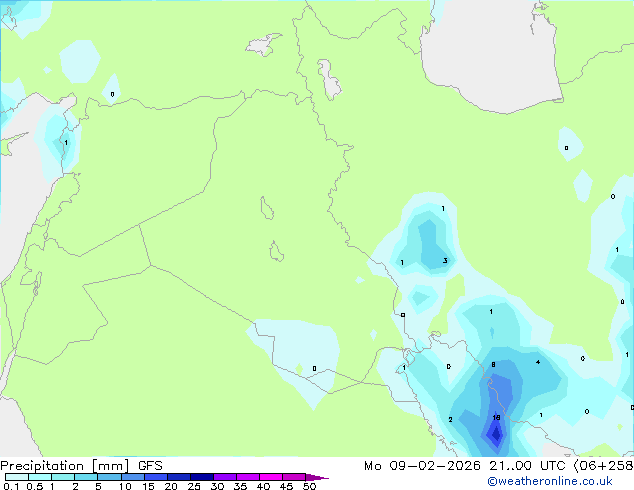Click the '8' precipitation value on map
This screenshot has height=490, width=634.
pos(493,365)
